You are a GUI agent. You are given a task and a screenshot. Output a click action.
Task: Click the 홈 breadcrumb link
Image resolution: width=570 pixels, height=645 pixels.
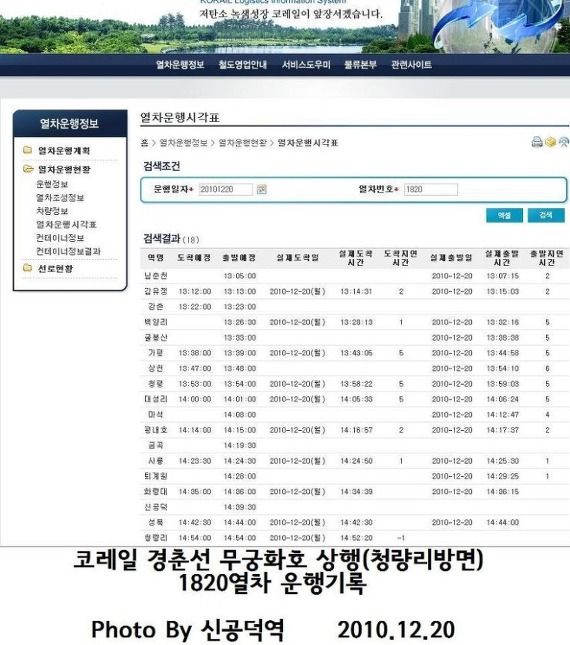[x=144, y=143]
